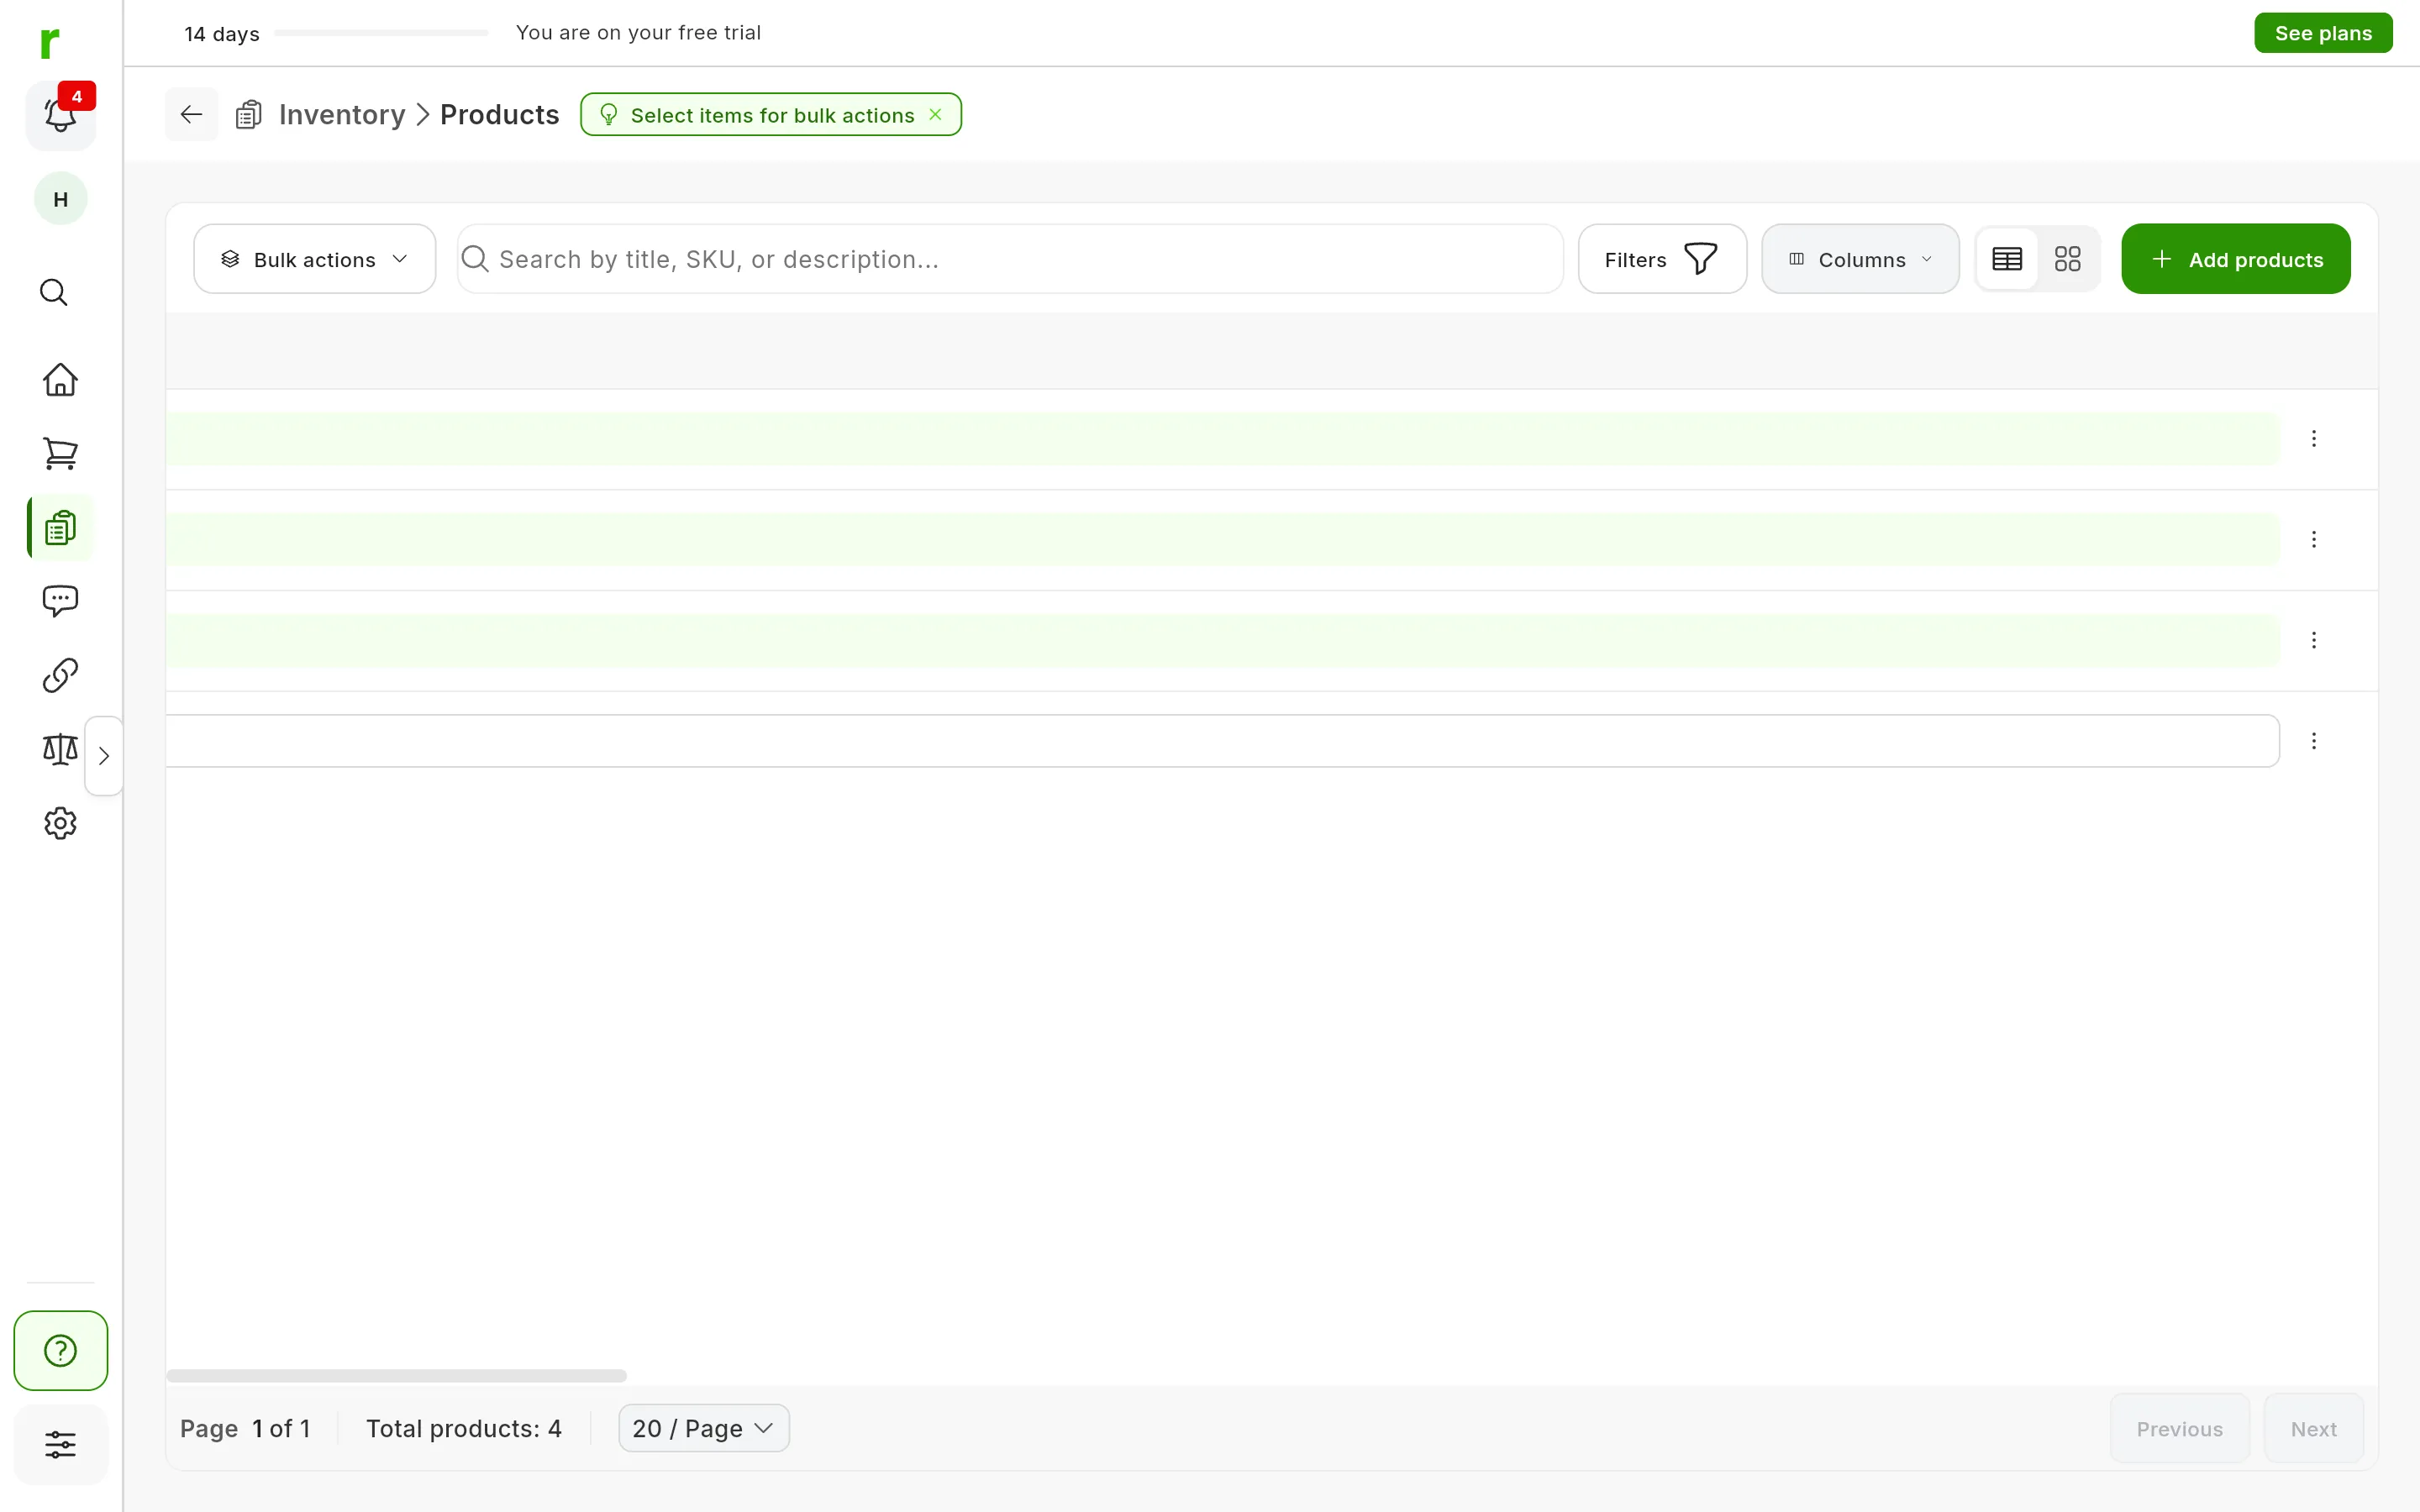This screenshot has height=1512, width=2420.
Task: Focus the product search field
Action: point(1010,259)
